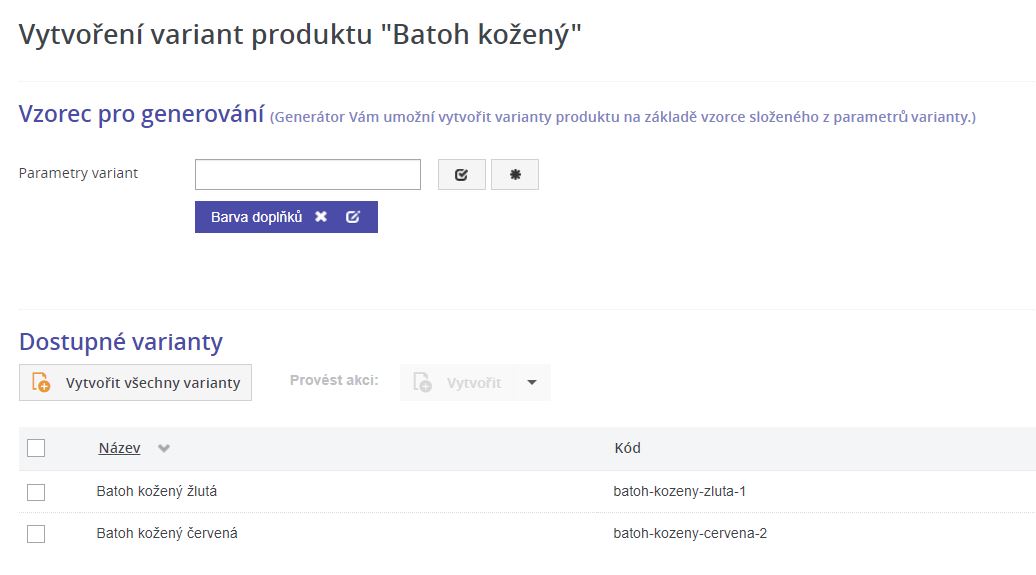The height and width of the screenshot is (575, 1036).
Task: Click the code batoh-kozeny-cervena-2
Action: click(690, 533)
